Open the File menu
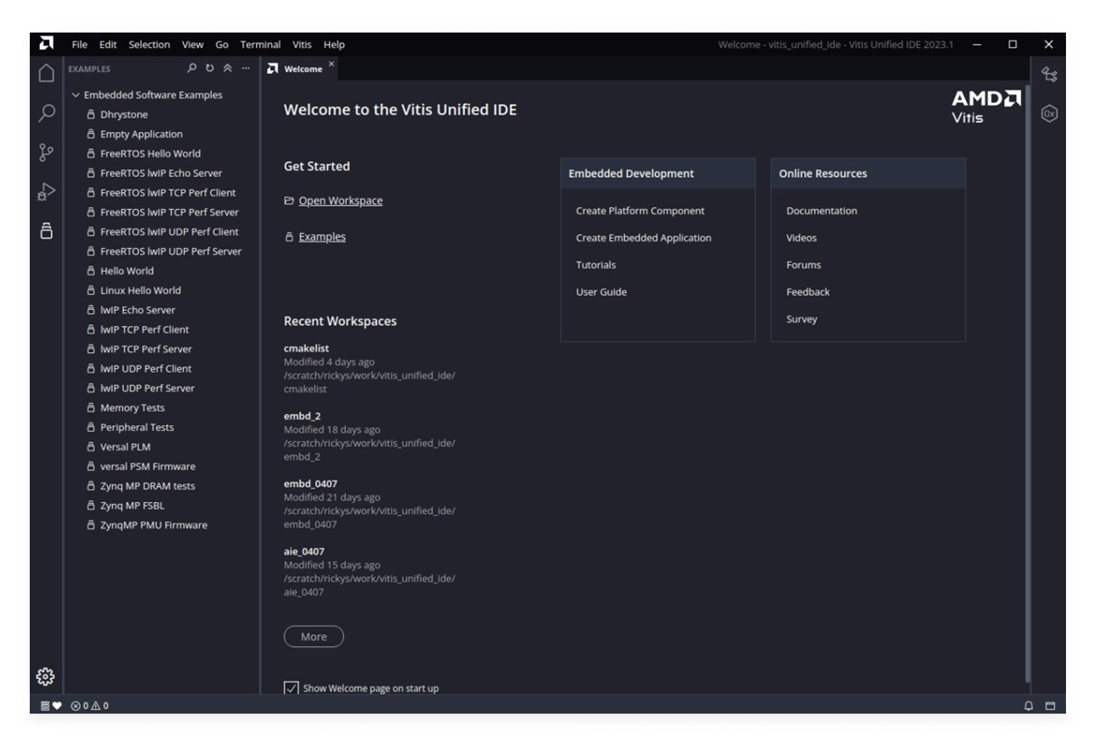The width and height of the screenshot is (1096, 742). 80,45
